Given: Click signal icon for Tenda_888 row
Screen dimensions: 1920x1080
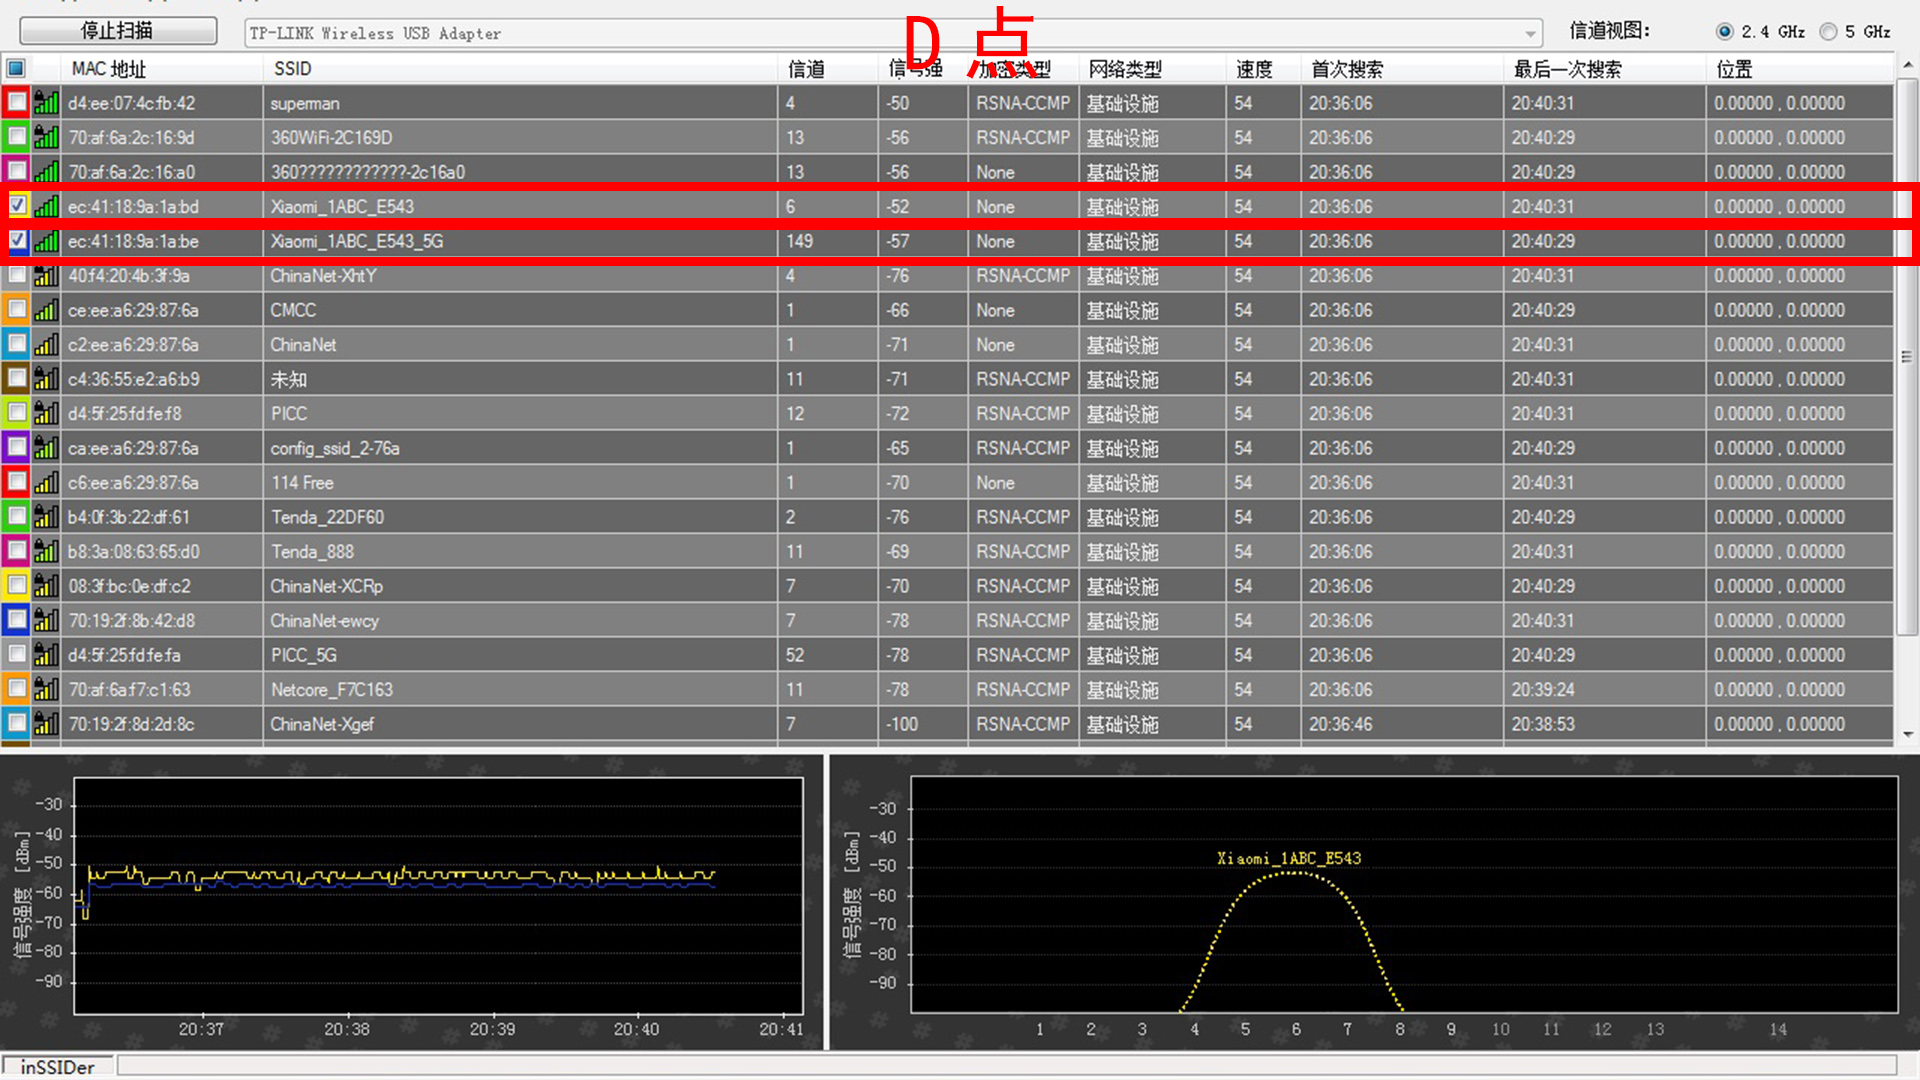Looking at the screenshot, I should (x=46, y=551).
